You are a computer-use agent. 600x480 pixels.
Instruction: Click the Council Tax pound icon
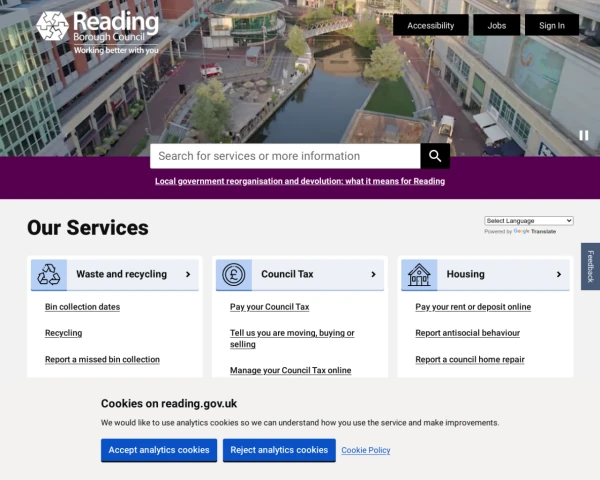(x=234, y=274)
